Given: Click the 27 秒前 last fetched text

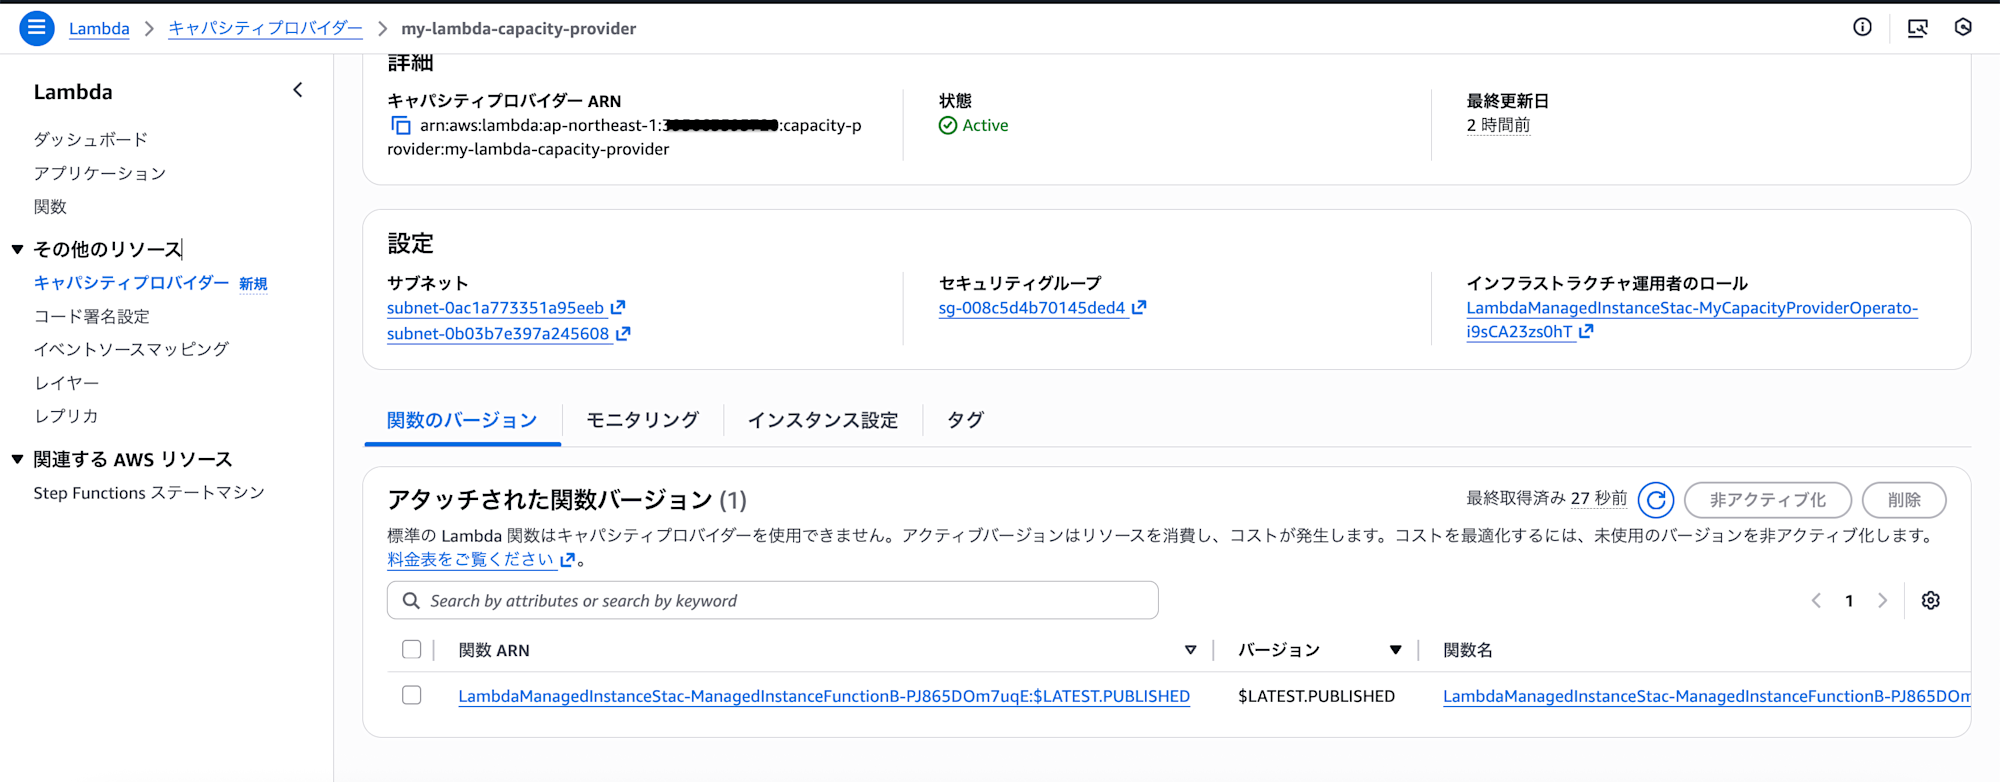Looking at the screenshot, I should point(1598,498).
